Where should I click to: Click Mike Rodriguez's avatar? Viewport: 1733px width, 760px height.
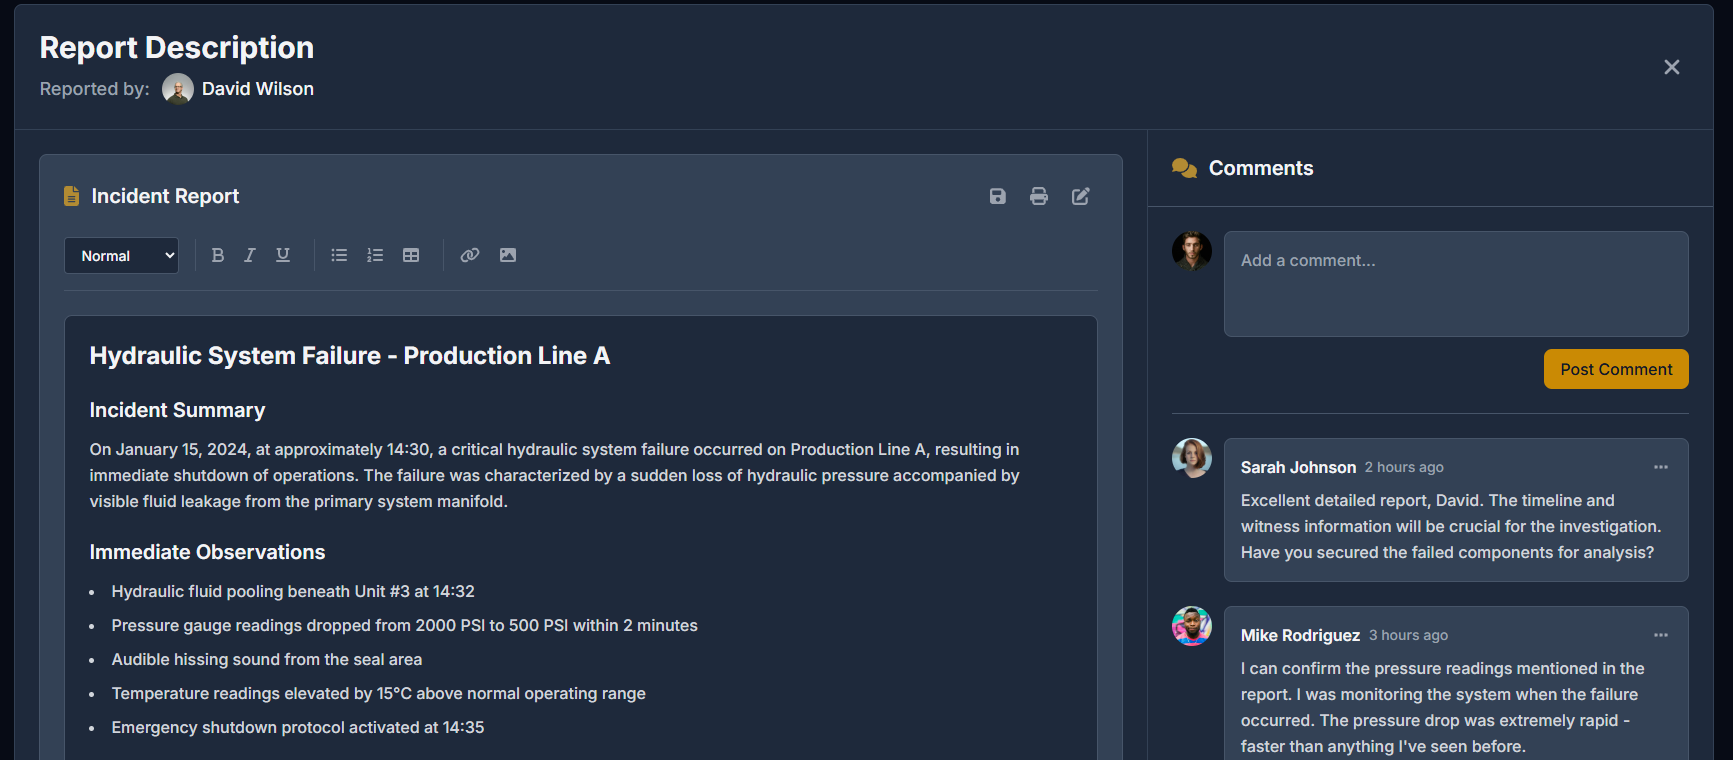click(1192, 626)
